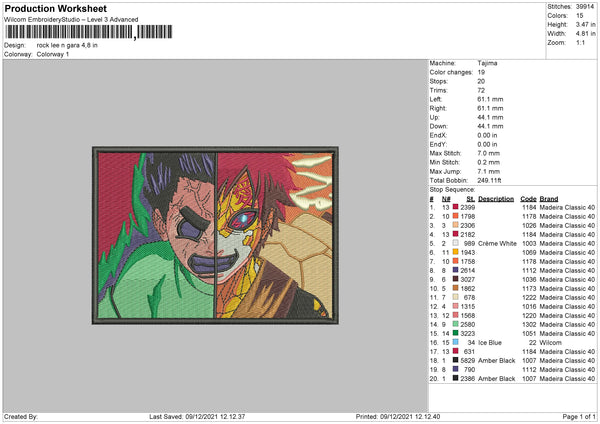
Task: Click the Max Jump value '7.1 mm'
Action: [489, 171]
